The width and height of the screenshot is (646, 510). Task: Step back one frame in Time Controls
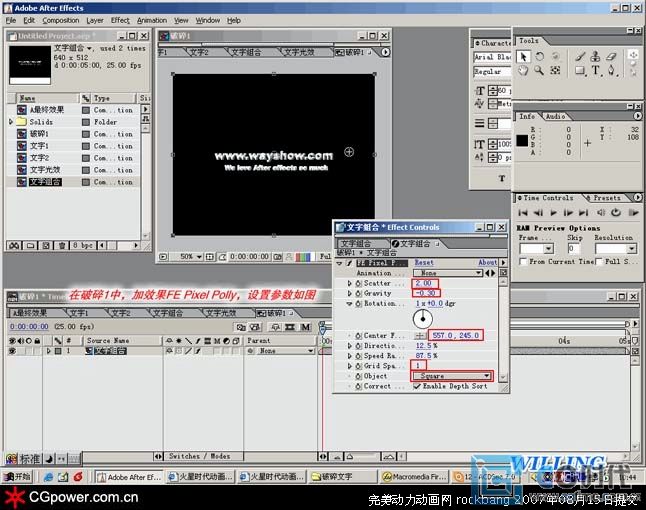538,213
